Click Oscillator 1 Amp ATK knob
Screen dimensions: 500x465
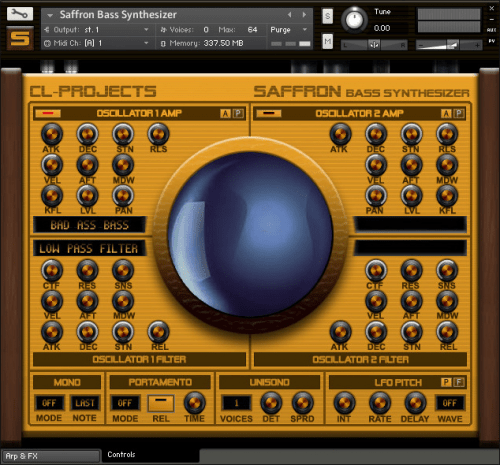coord(52,134)
